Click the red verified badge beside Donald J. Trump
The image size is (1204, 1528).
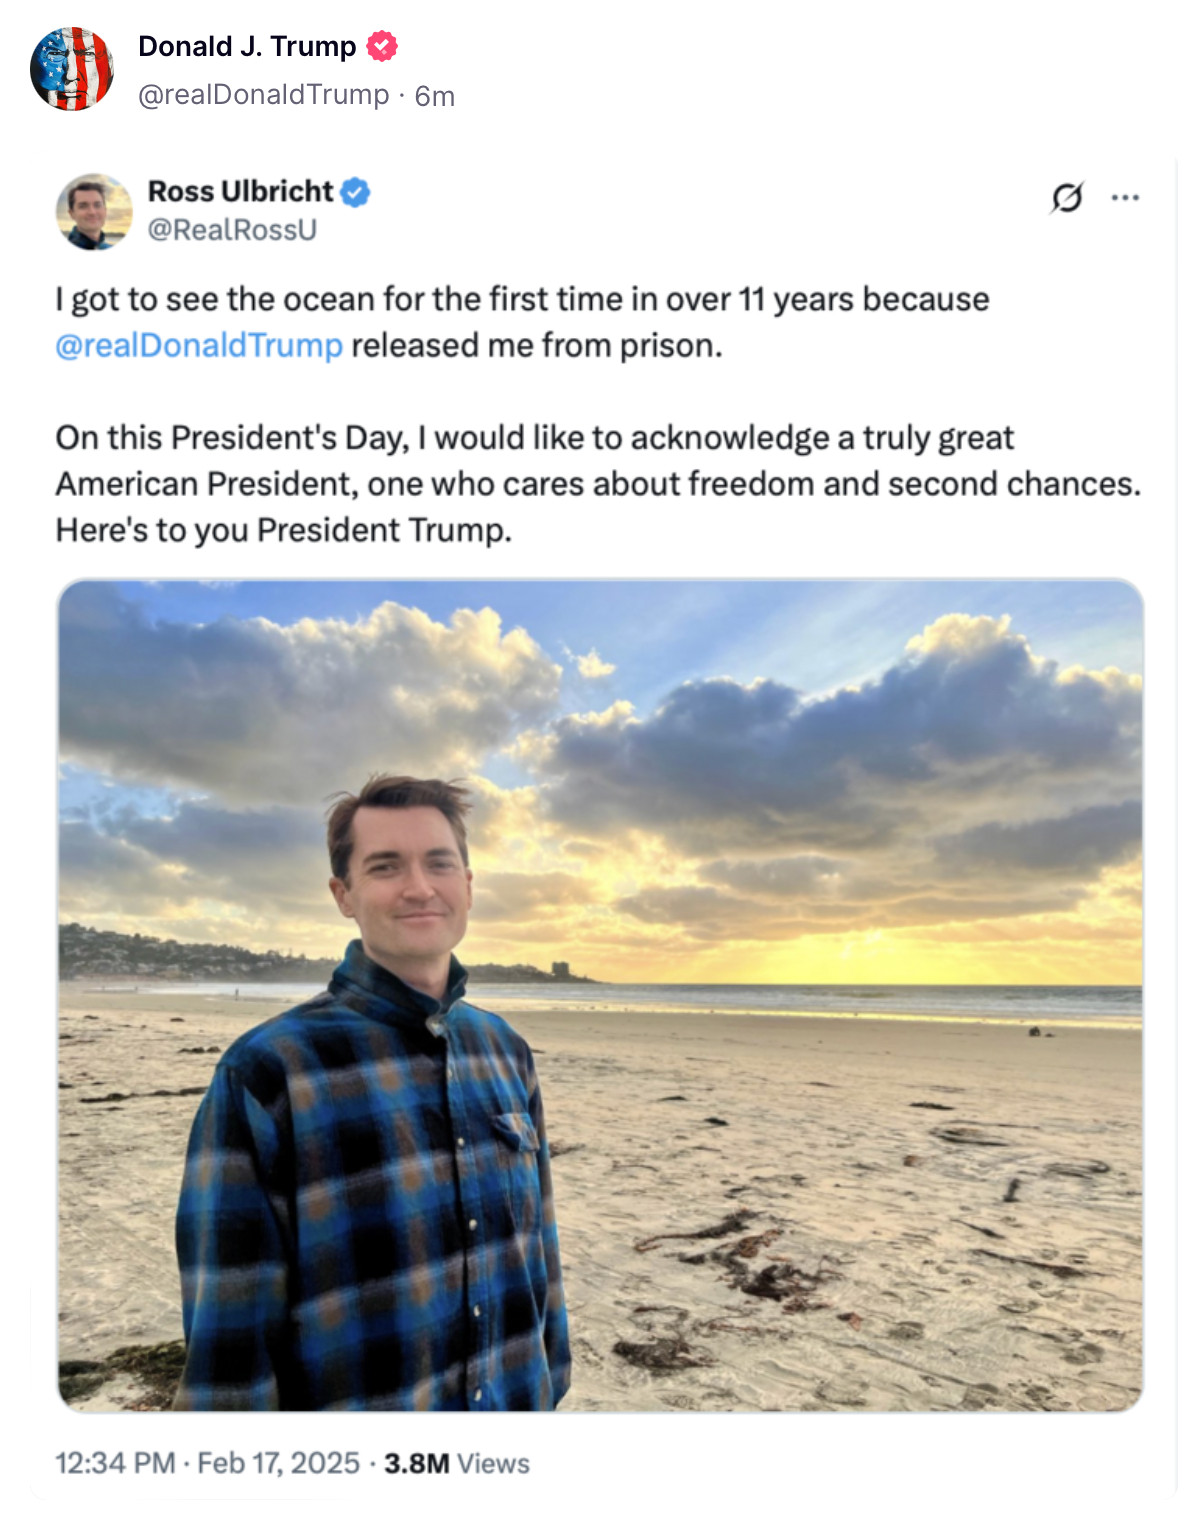[x=382, y=46]
